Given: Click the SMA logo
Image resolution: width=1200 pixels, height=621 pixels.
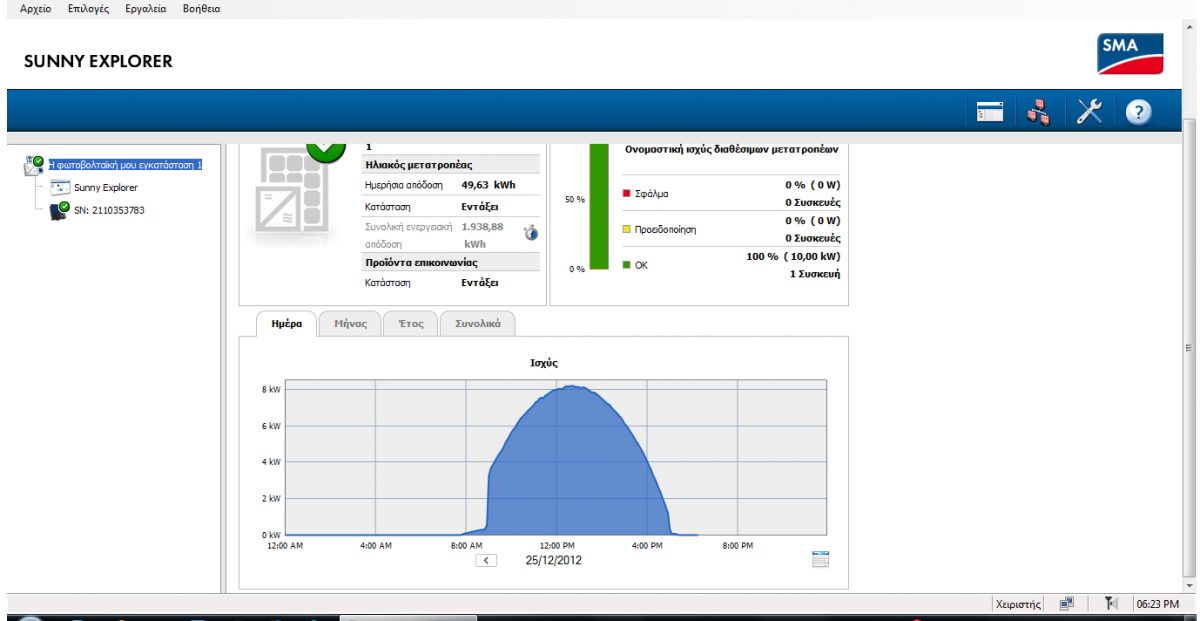Looking at the screenshot, I should [1131, 54].
